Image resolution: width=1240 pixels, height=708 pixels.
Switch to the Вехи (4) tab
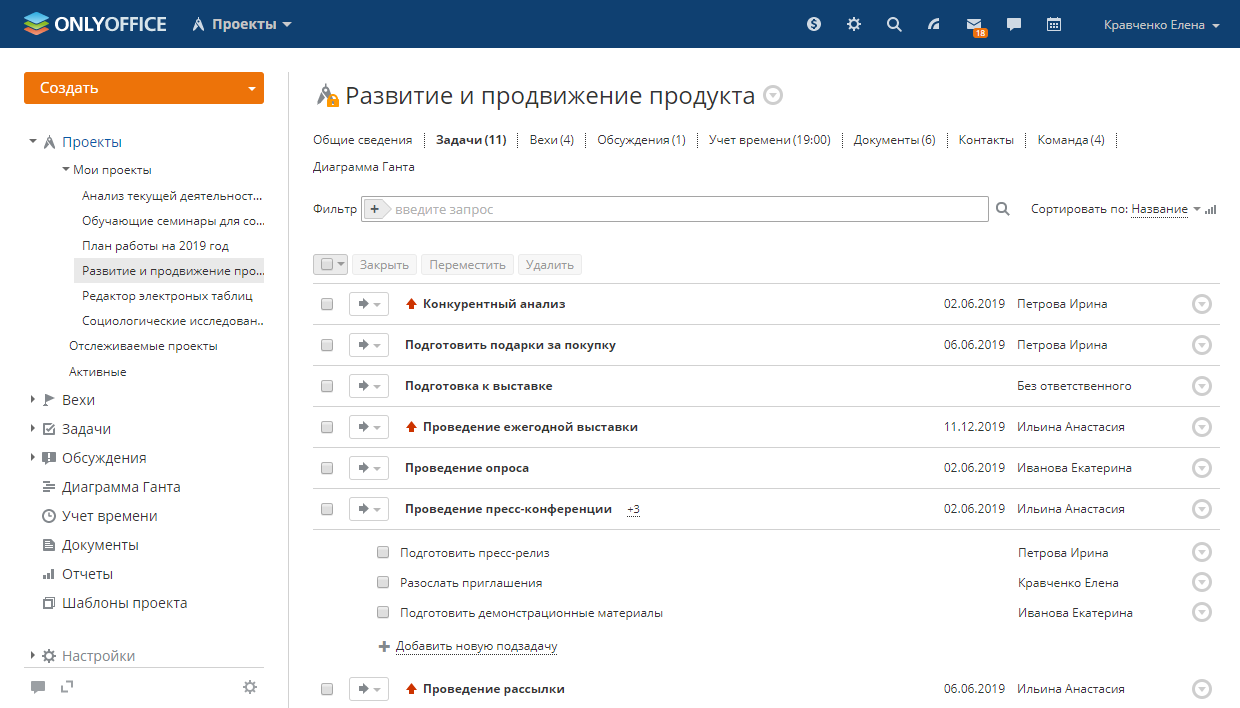[x=551, y=140]
